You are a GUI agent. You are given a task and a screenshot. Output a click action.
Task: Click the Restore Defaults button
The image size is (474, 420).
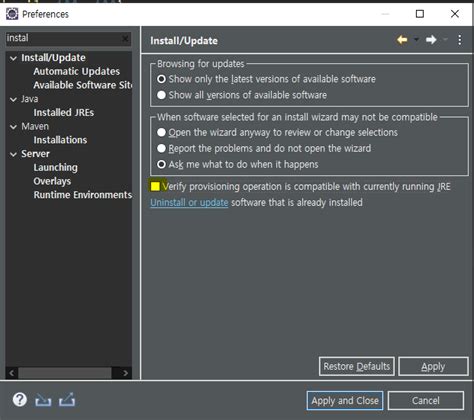pos(357,366)
